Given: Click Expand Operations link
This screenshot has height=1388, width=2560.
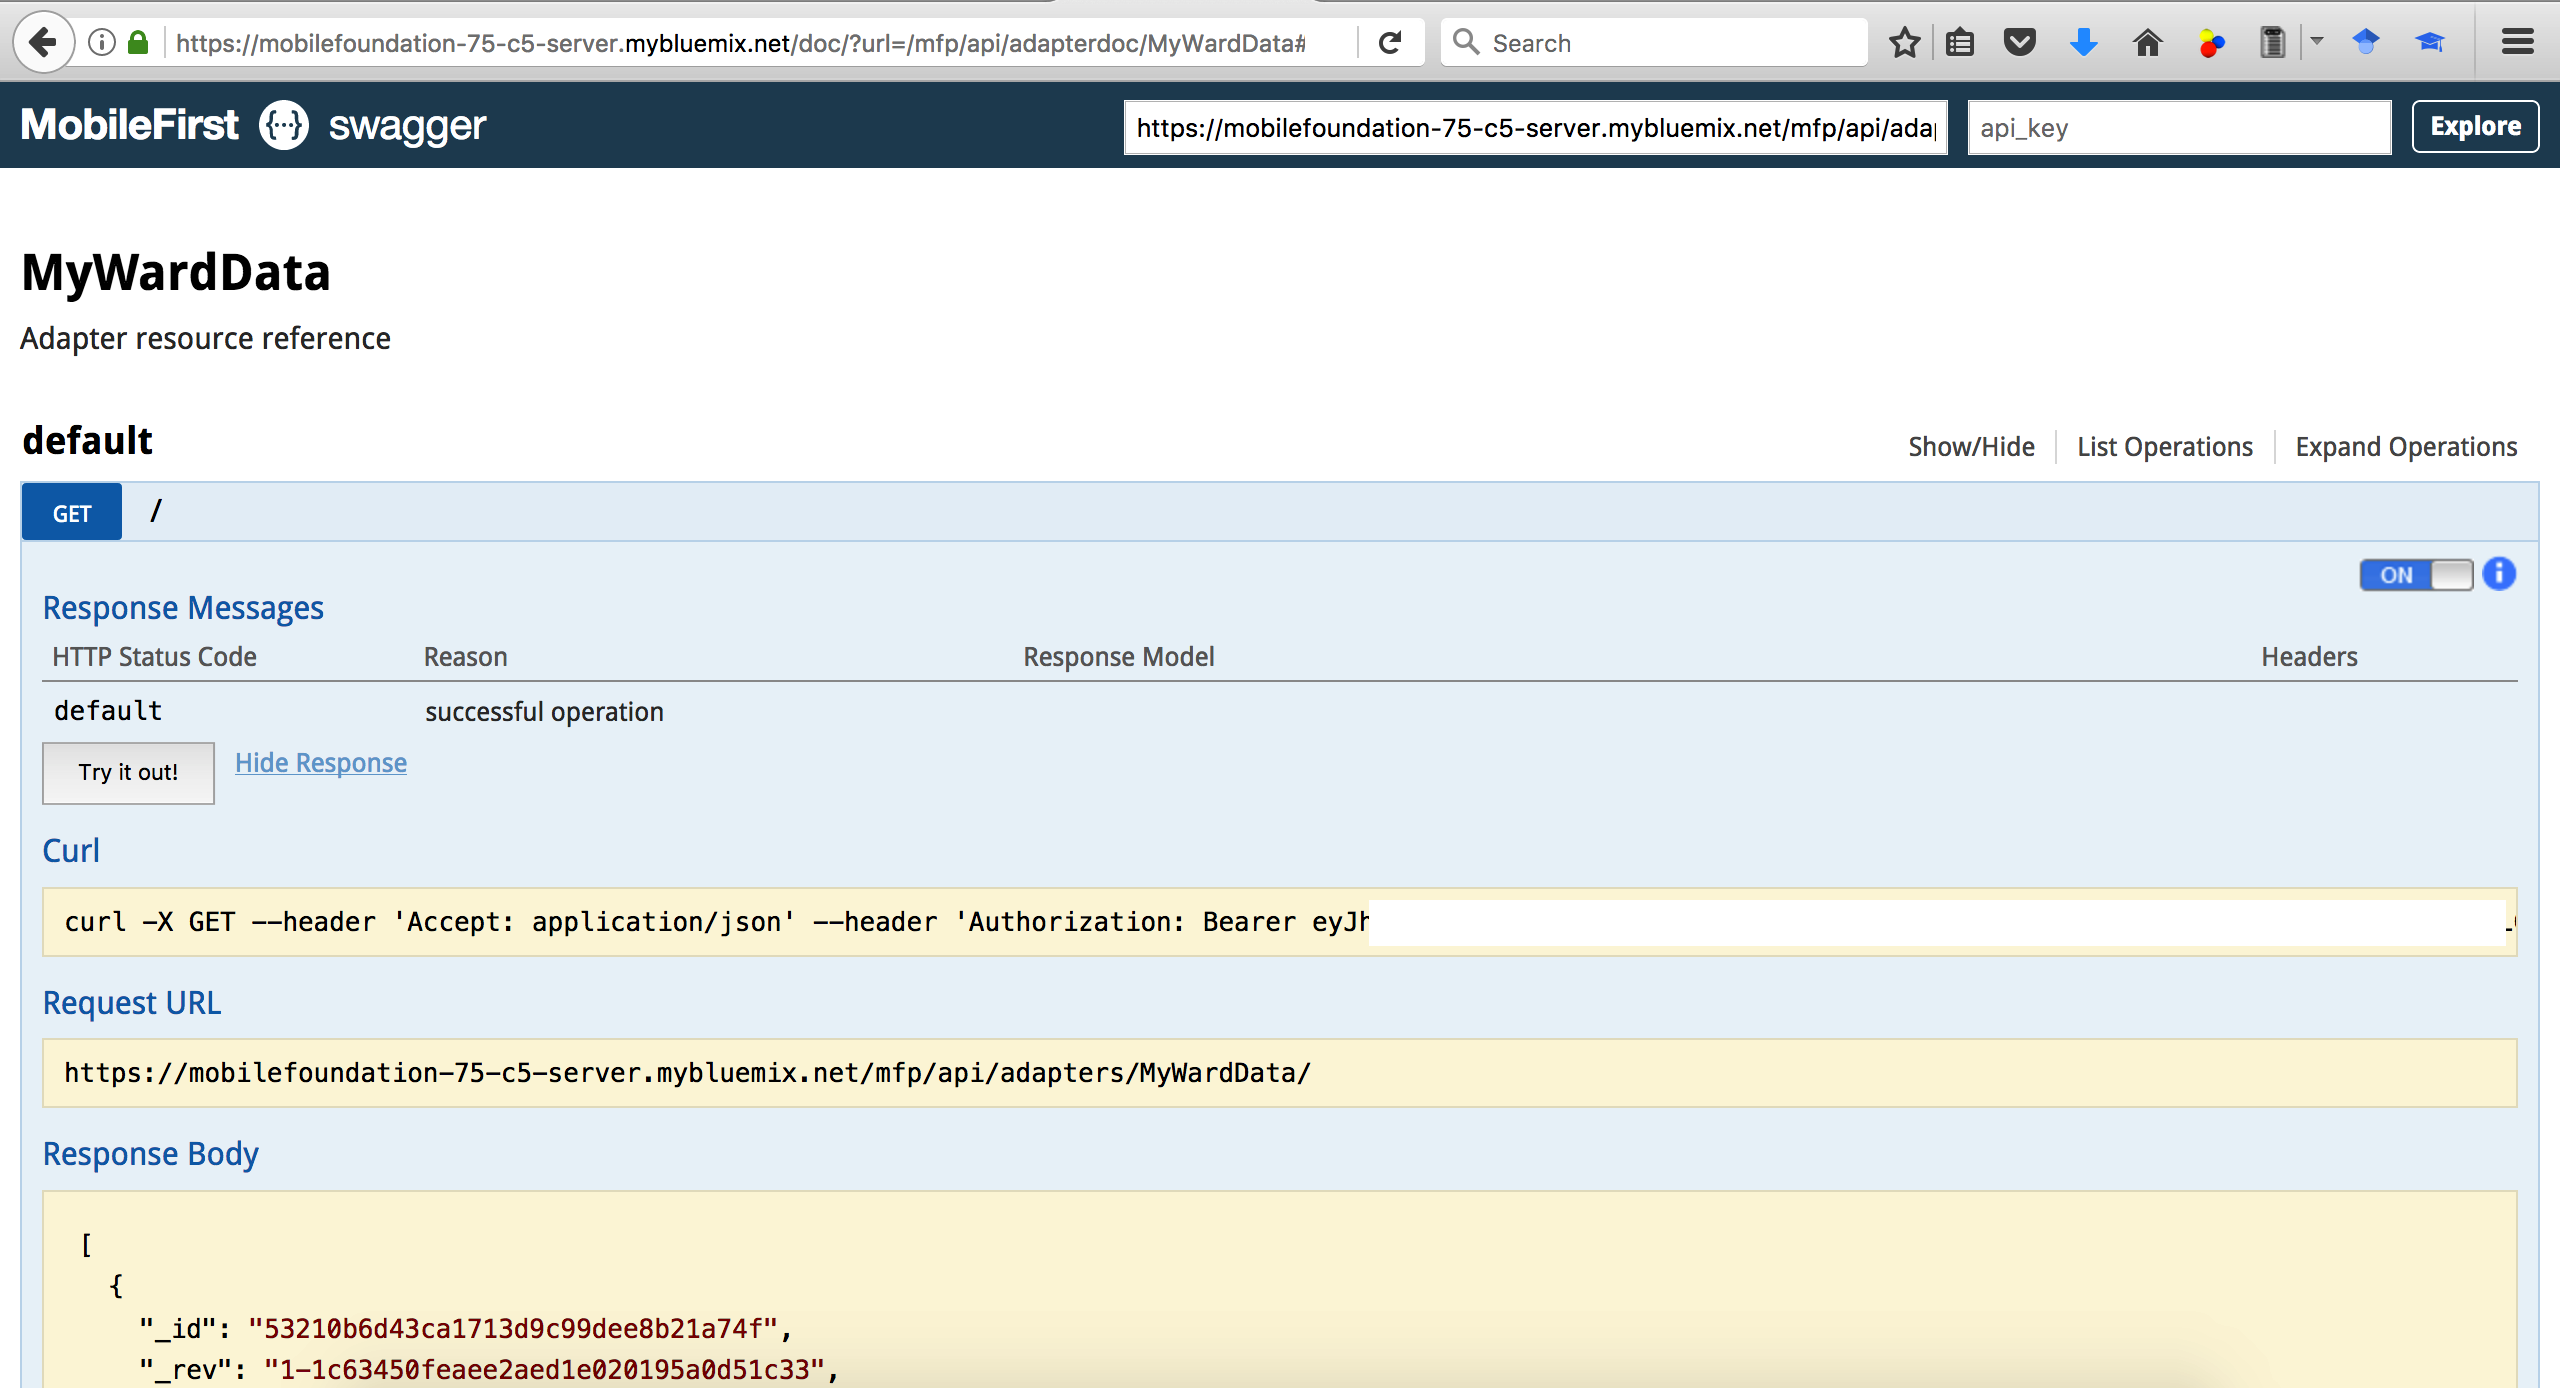Looking at the screenshot, I should click(2406, 447).
